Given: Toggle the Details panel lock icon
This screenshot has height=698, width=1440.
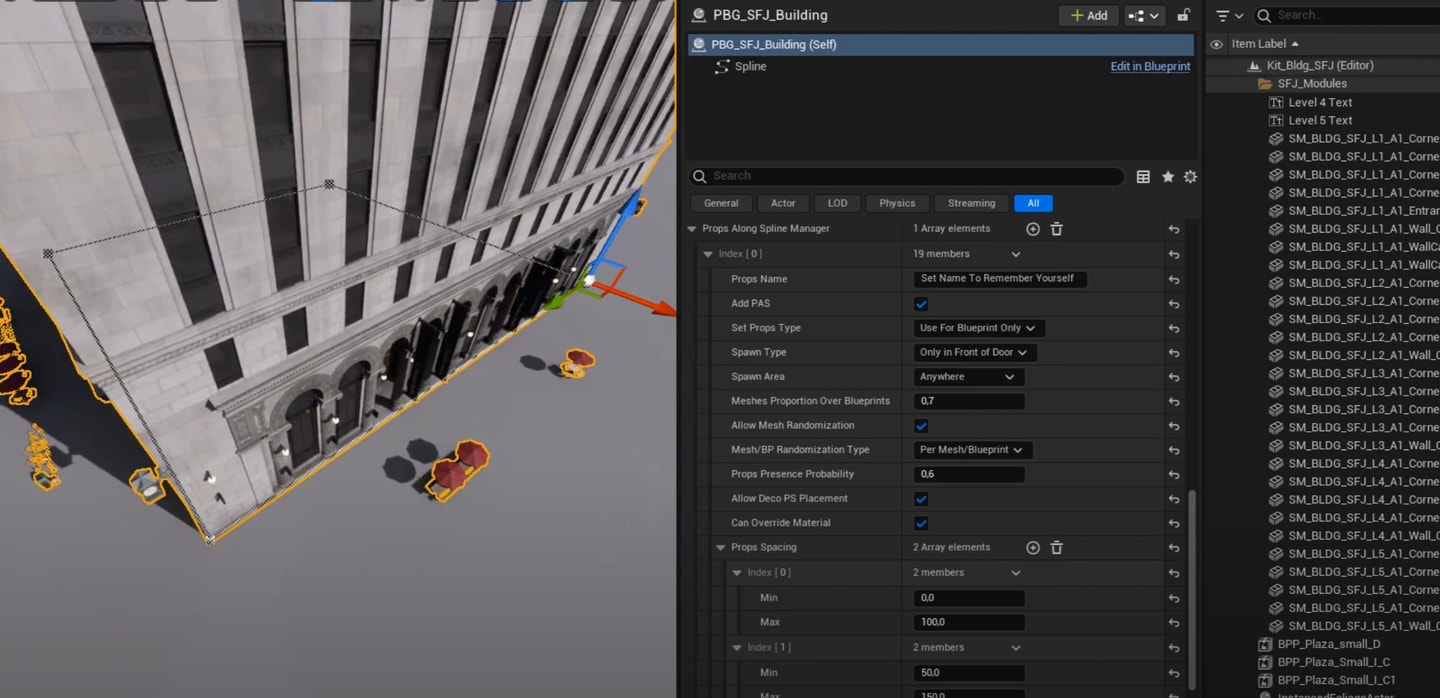Looking at the screenshot, I should (1183, 15).
